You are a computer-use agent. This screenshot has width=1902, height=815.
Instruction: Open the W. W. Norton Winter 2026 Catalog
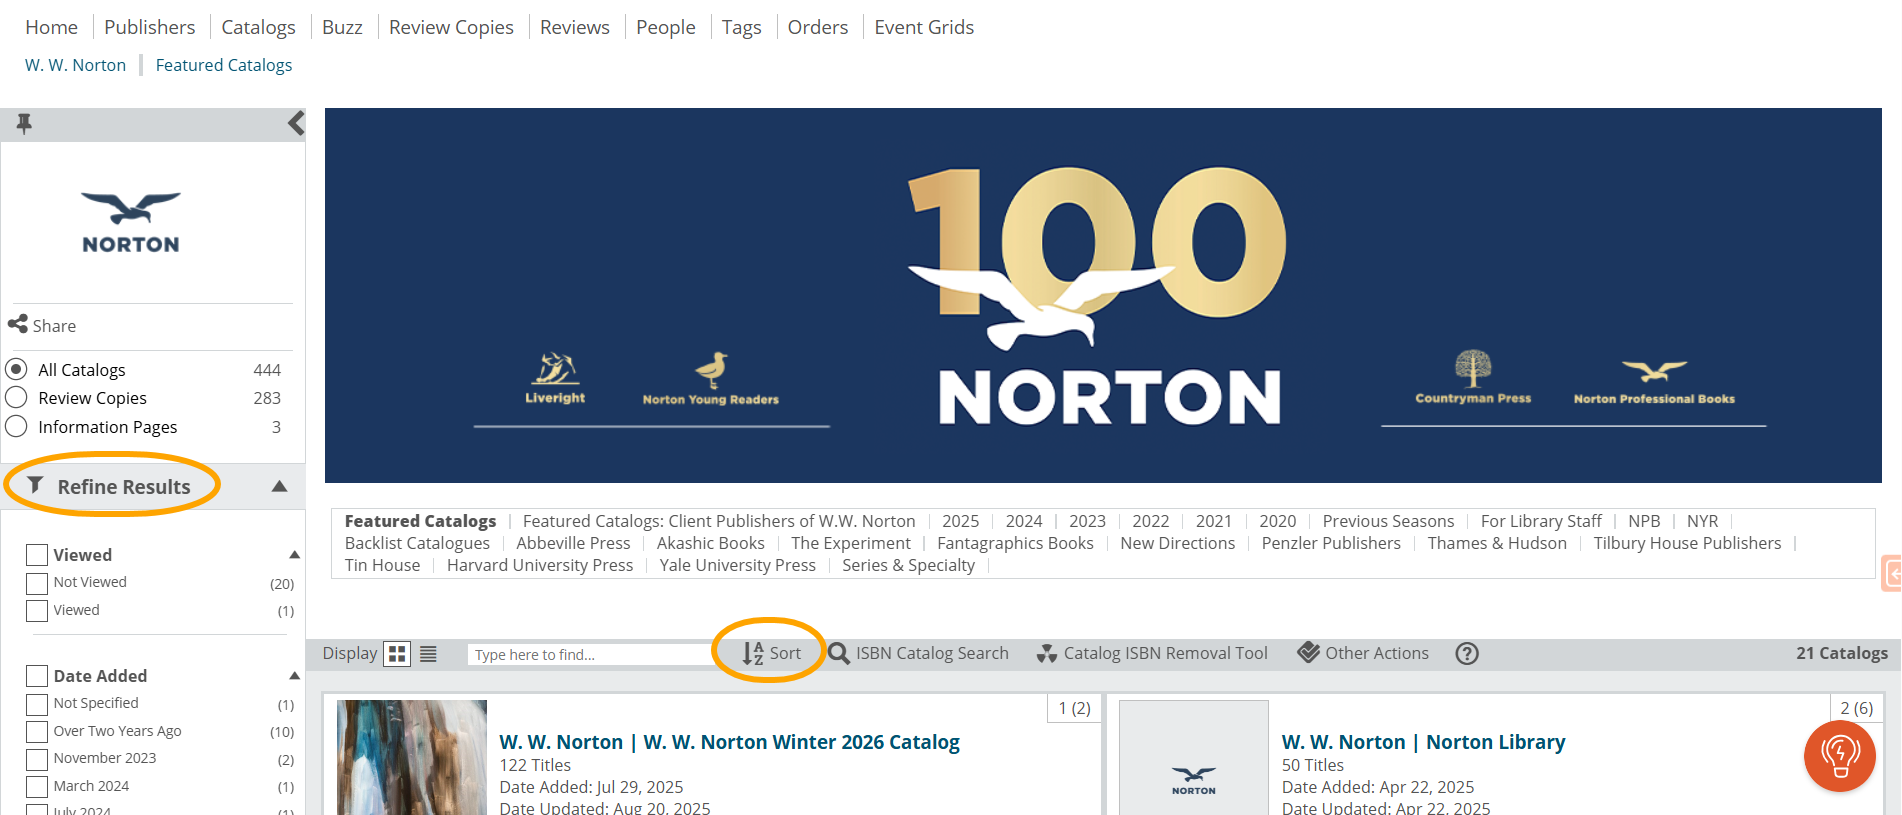(730, 742)
